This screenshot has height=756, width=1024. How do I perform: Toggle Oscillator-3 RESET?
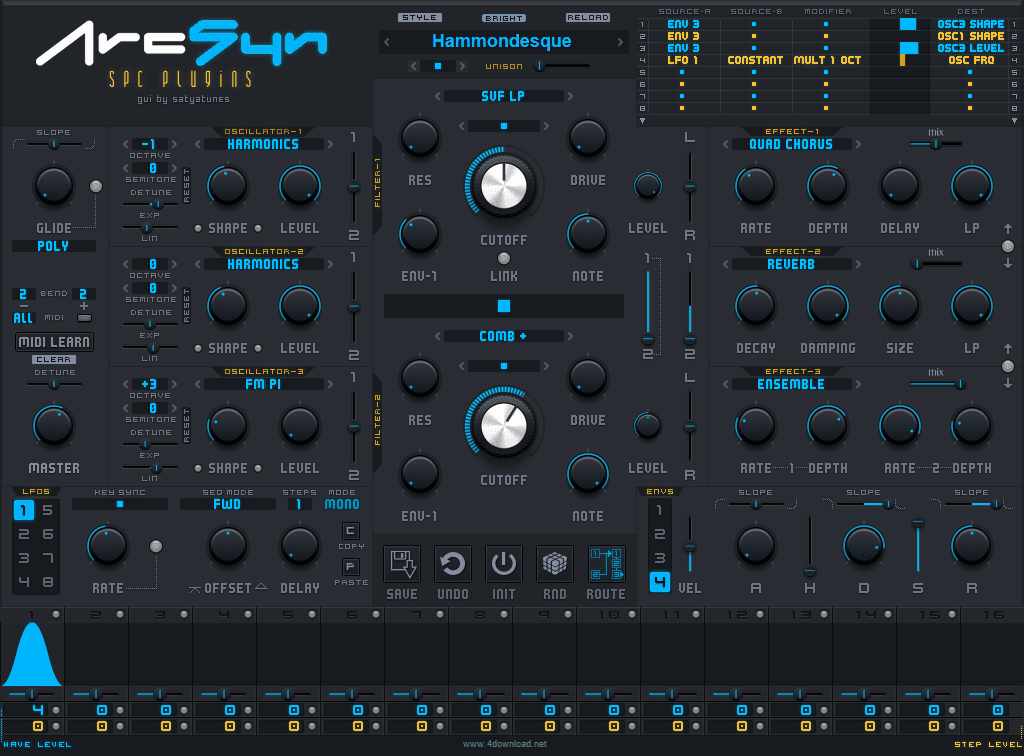point(187,426)
